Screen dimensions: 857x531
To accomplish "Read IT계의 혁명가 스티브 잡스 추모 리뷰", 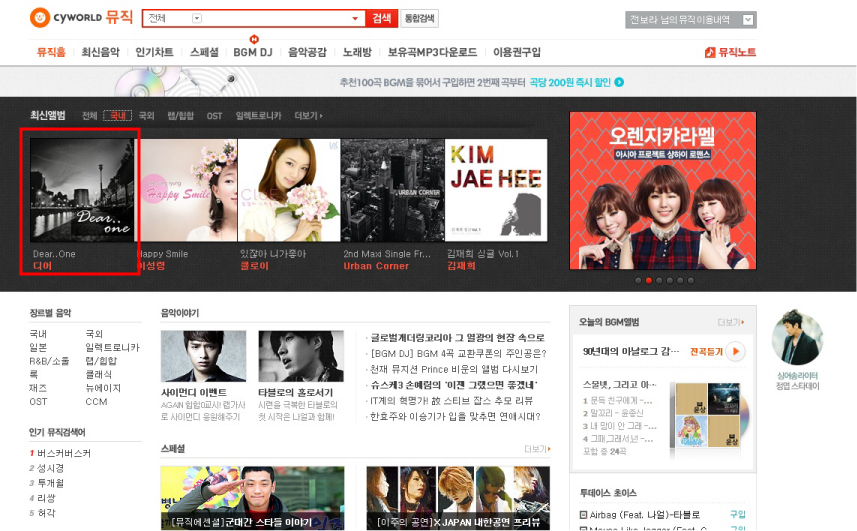I will pyautogui.click(x=451, y=401).
